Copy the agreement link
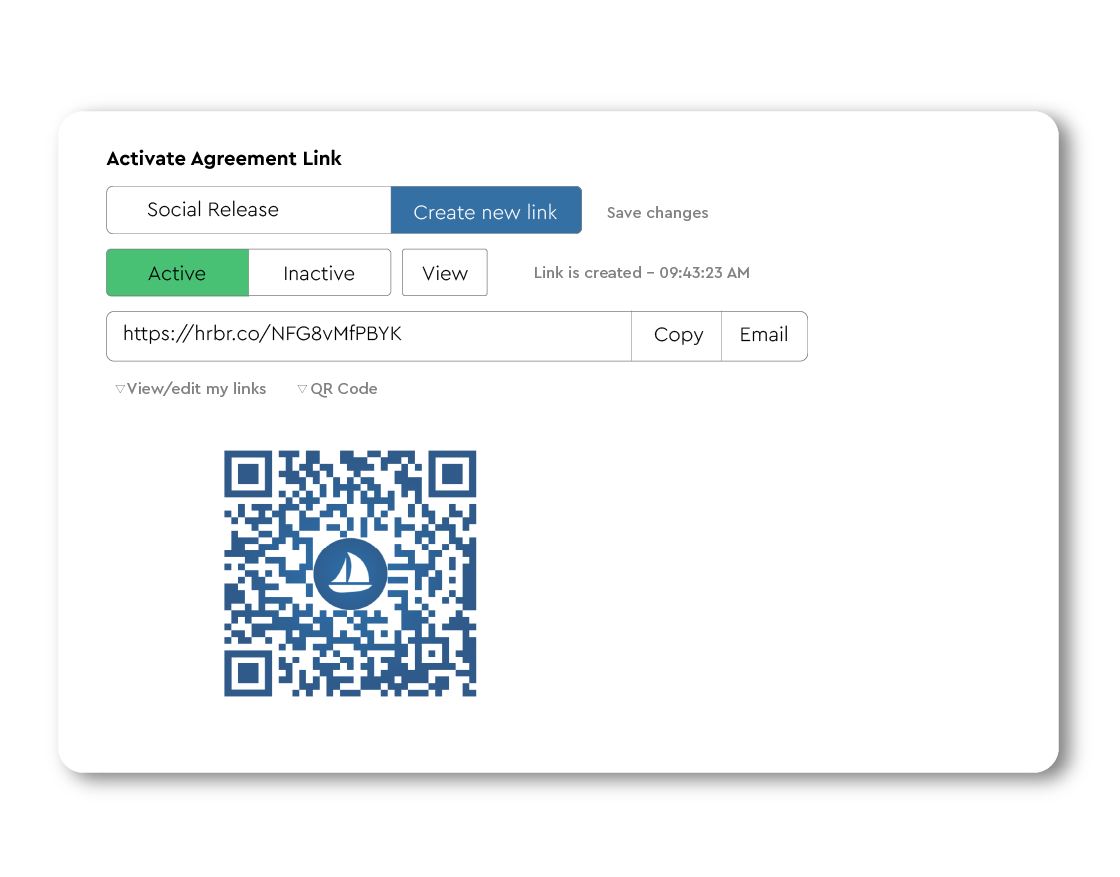The width and height of the screenshot is (1120, 877). (x=677, y=336)
